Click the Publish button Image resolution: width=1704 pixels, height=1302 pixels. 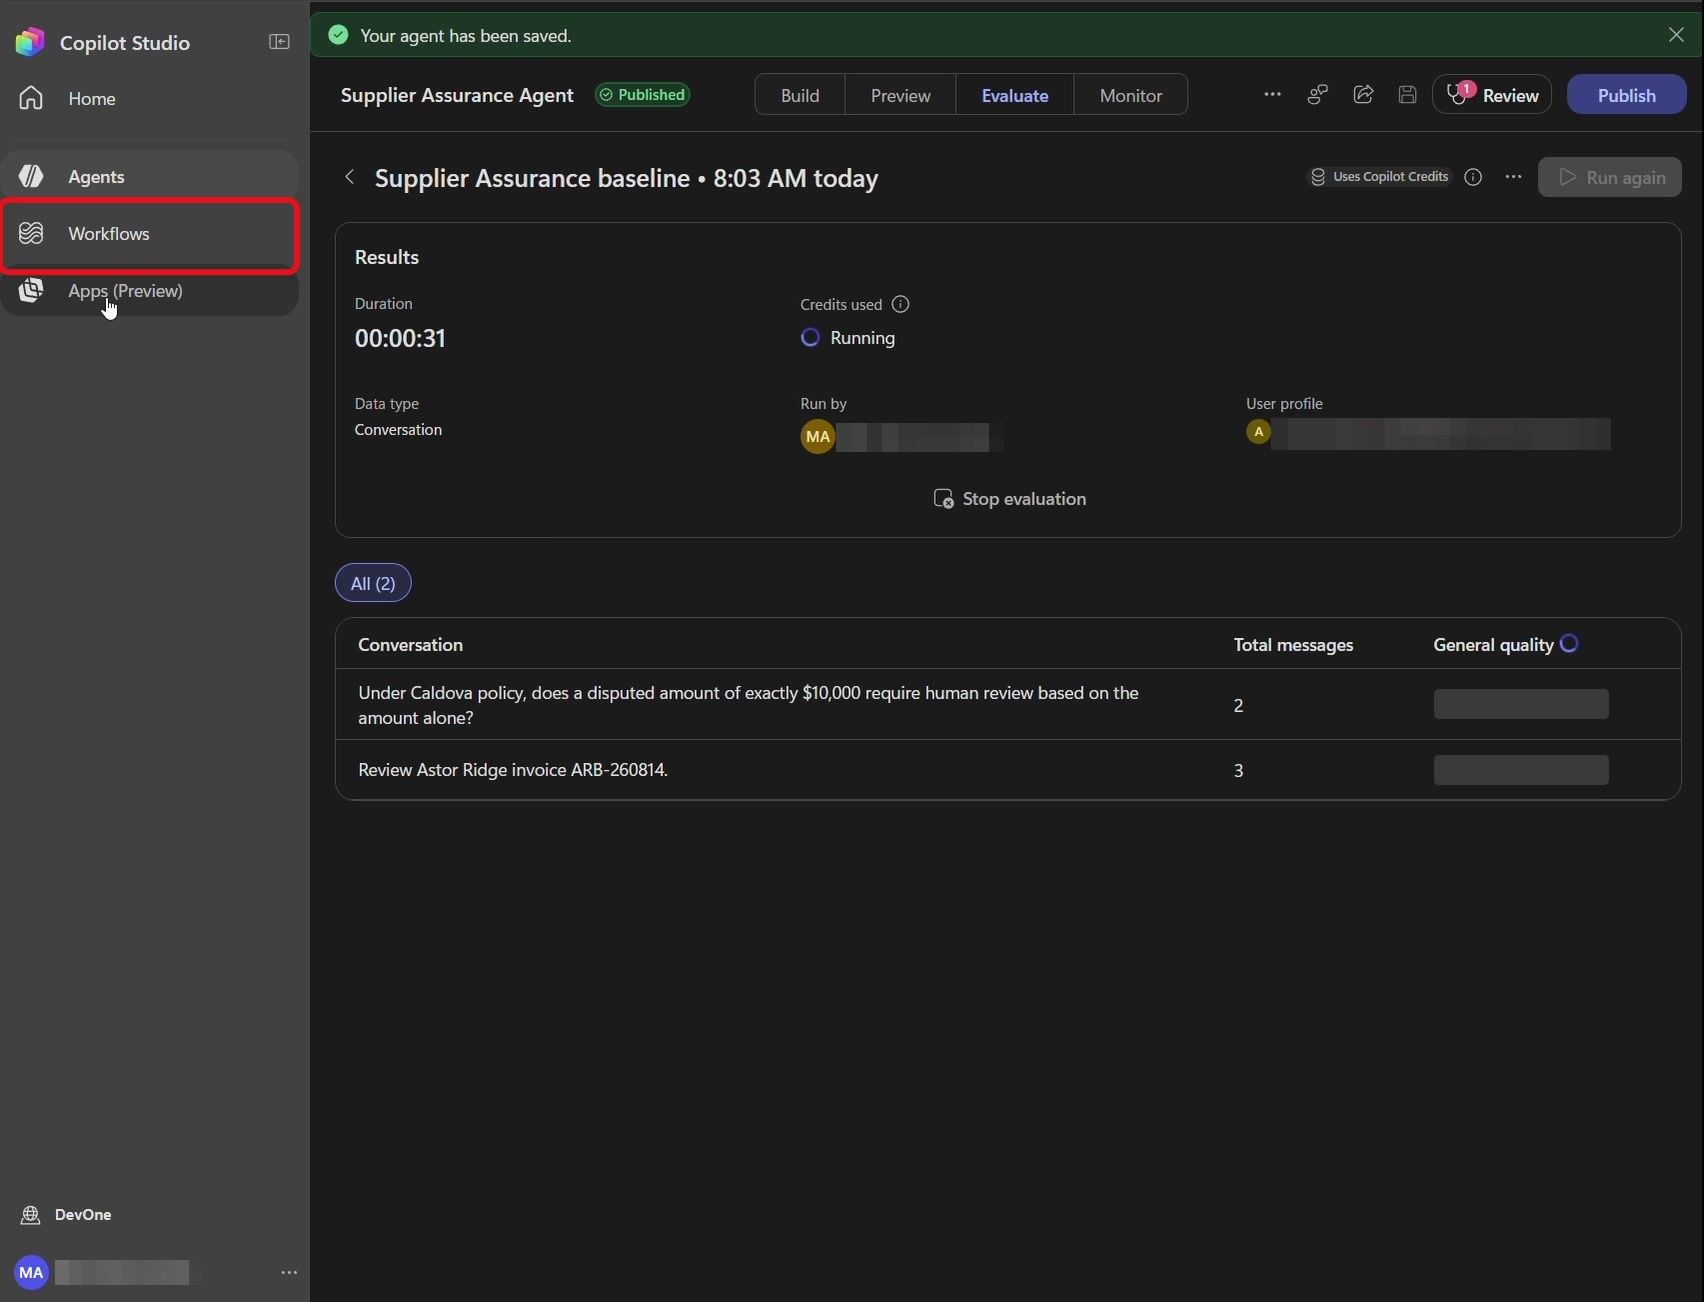(1626, 94)
